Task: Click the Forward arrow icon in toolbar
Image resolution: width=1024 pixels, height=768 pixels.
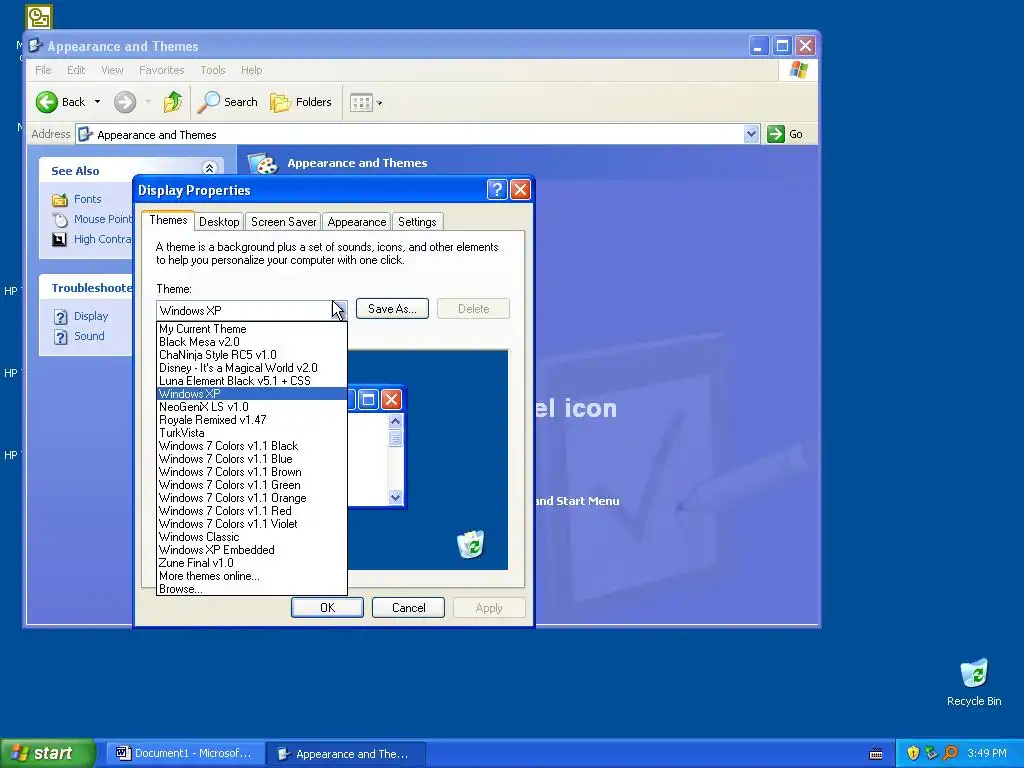Action: [x=125, y=102]
